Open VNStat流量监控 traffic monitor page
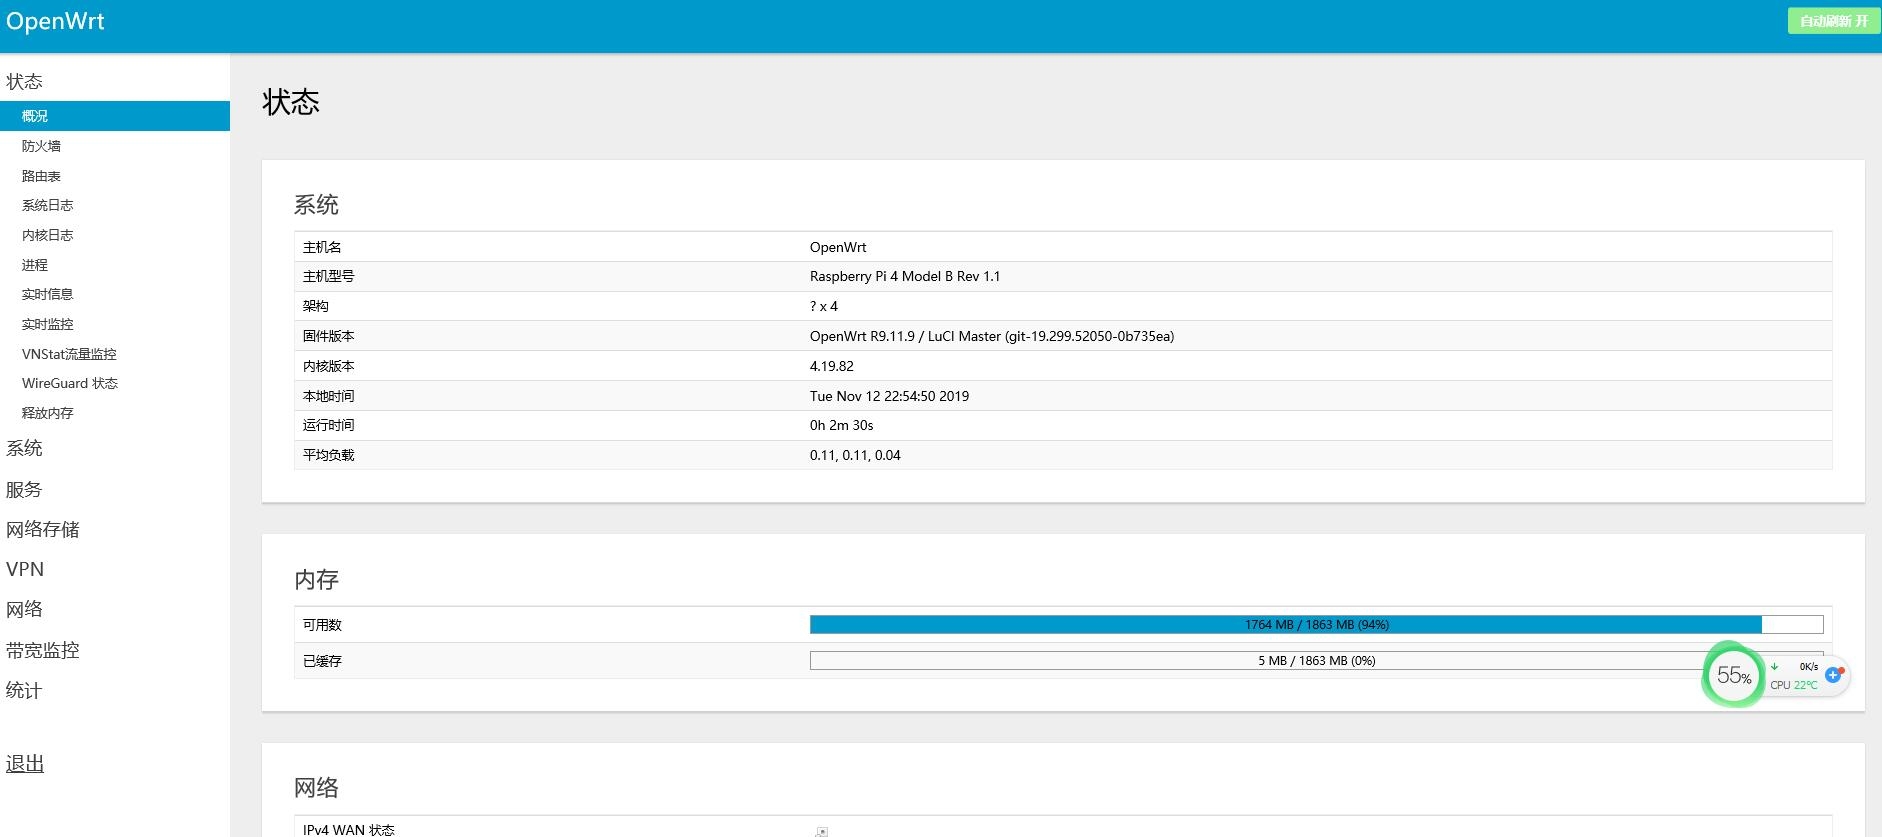 69,354
